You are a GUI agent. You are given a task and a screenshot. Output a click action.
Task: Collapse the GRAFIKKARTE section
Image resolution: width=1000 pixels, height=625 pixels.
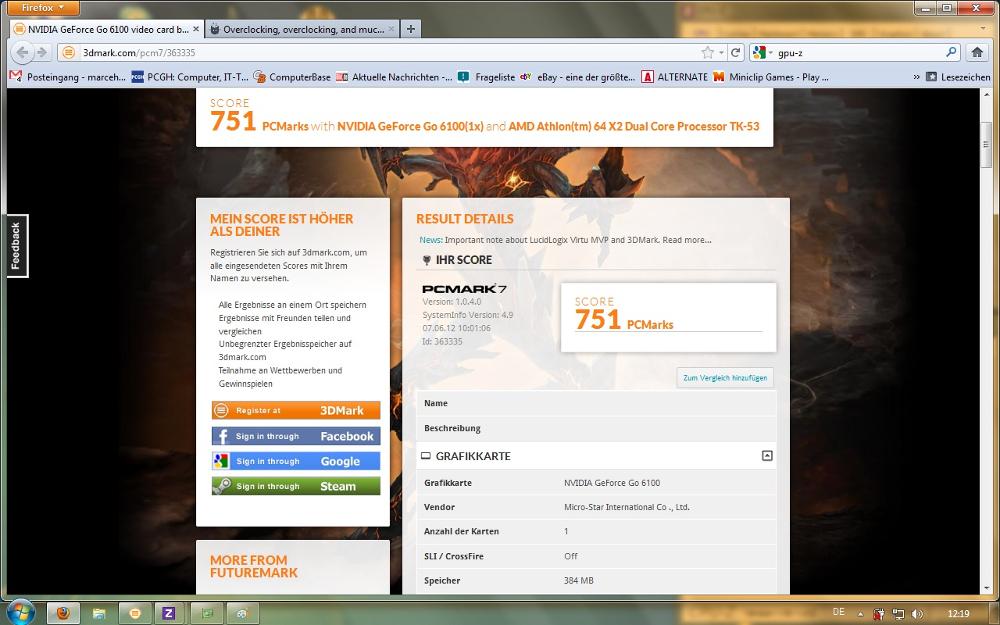click(x=767, y=455)
